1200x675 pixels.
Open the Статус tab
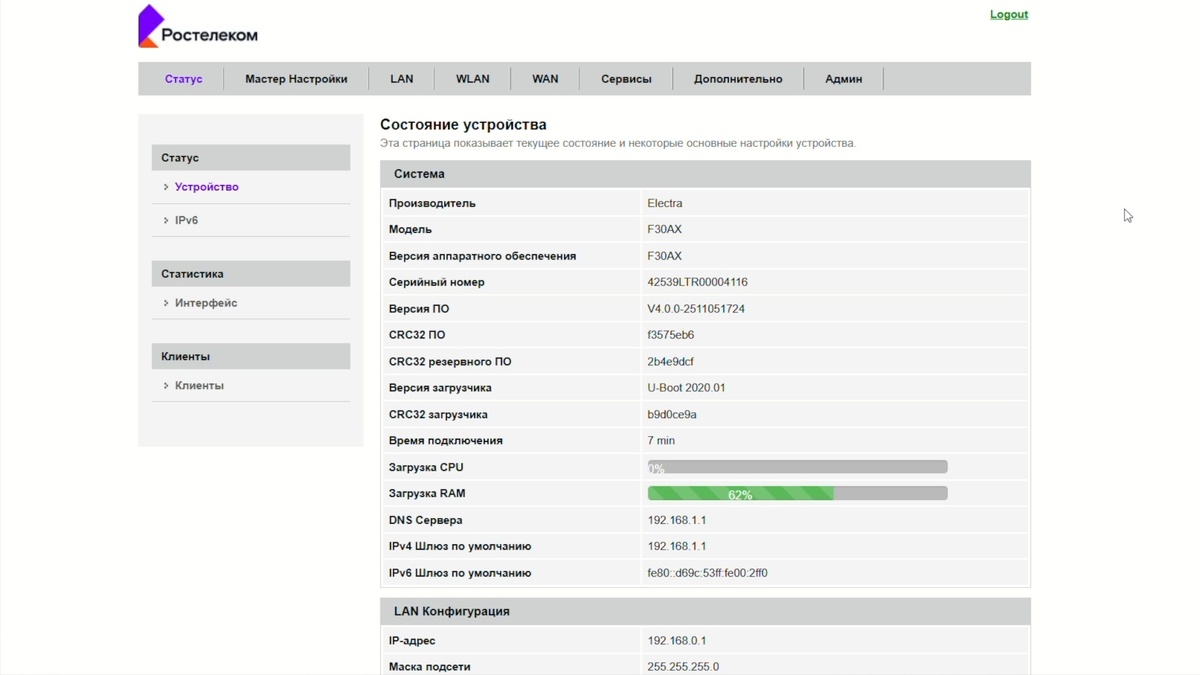tap(183, 79)
